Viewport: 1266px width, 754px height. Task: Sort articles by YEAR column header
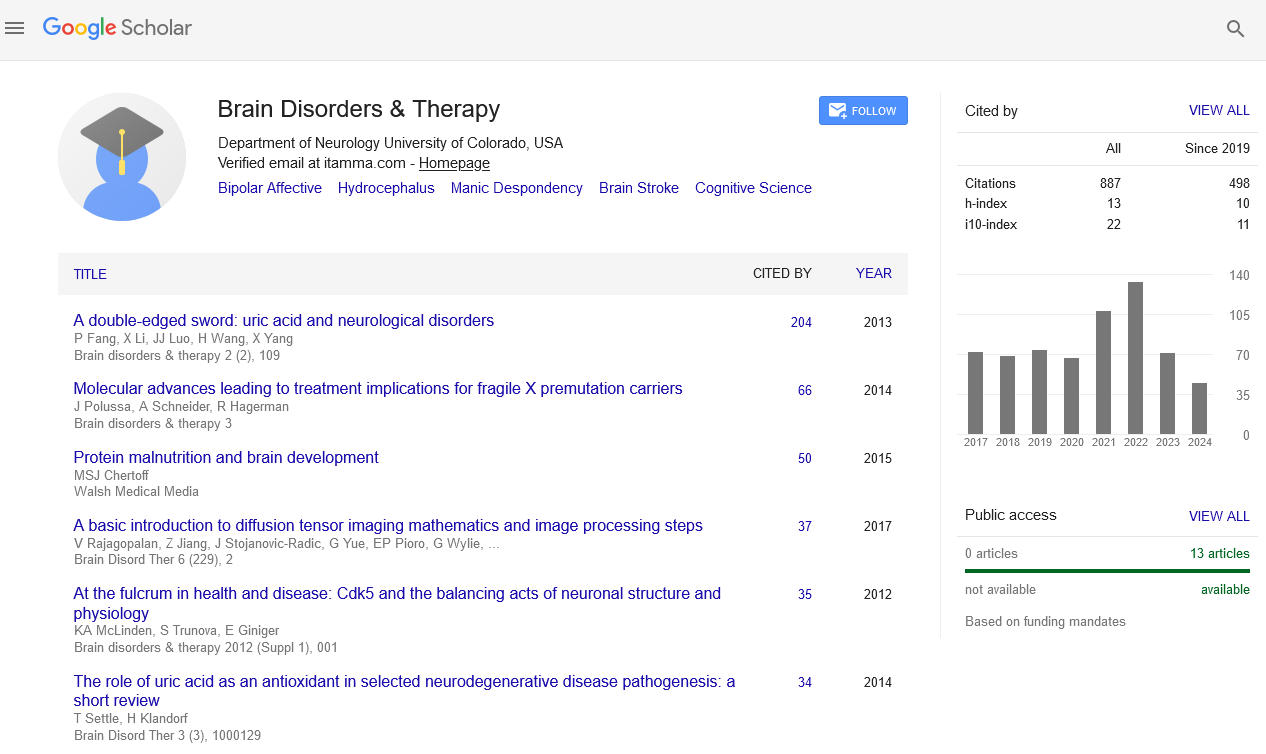tap(873, 273)
